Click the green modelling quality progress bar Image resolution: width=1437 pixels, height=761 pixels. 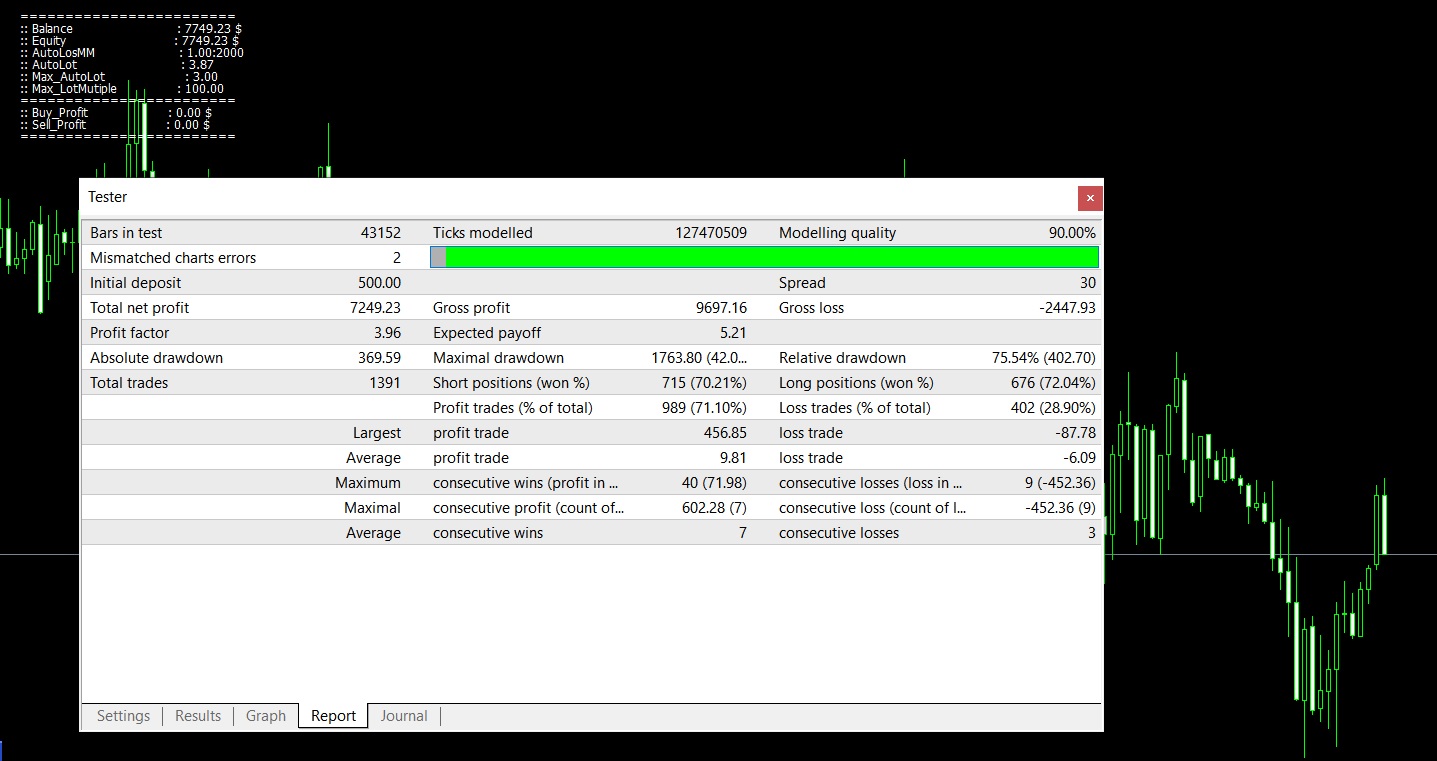[x=764, y=258]
